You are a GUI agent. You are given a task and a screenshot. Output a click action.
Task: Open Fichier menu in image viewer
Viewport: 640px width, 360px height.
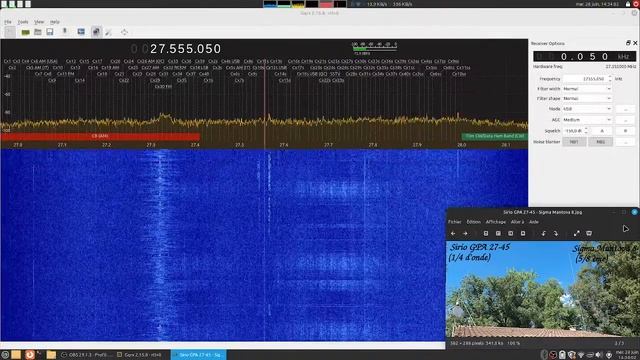[x=455, y=222]
